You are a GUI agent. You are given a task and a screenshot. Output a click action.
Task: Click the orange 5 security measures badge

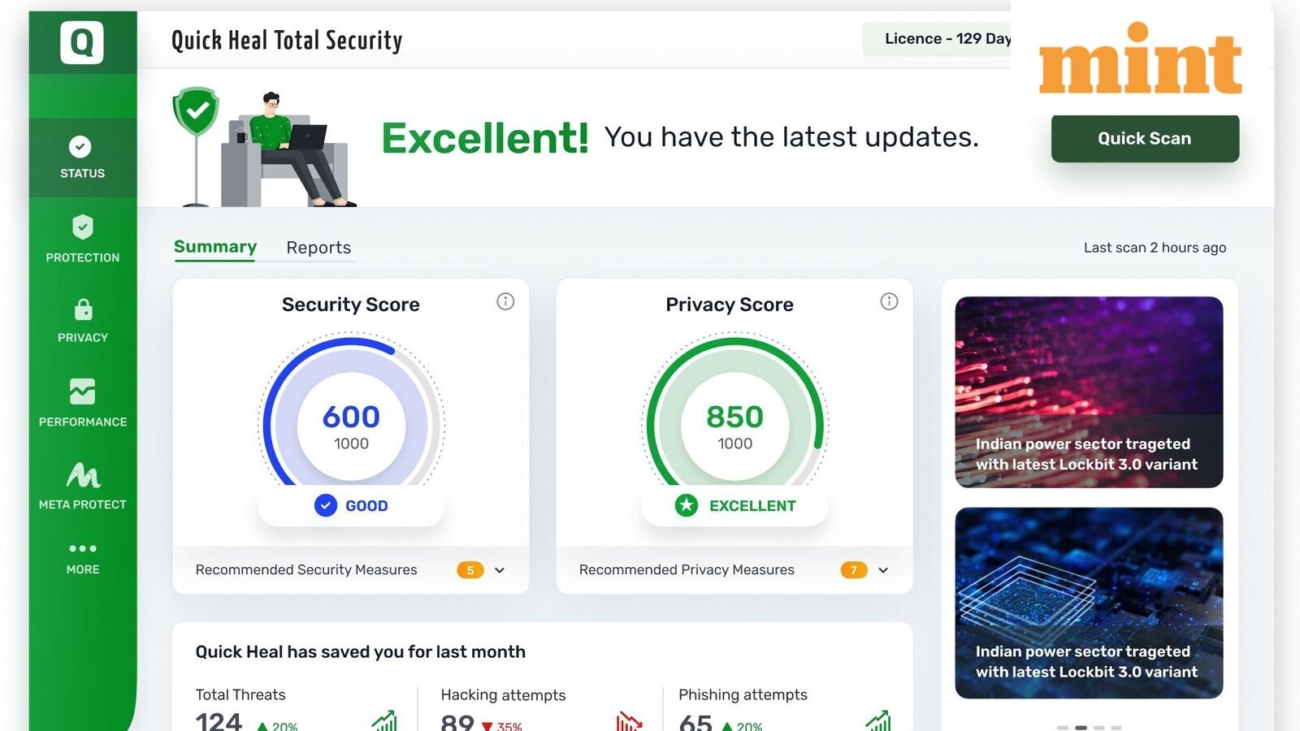click(470, 570)
